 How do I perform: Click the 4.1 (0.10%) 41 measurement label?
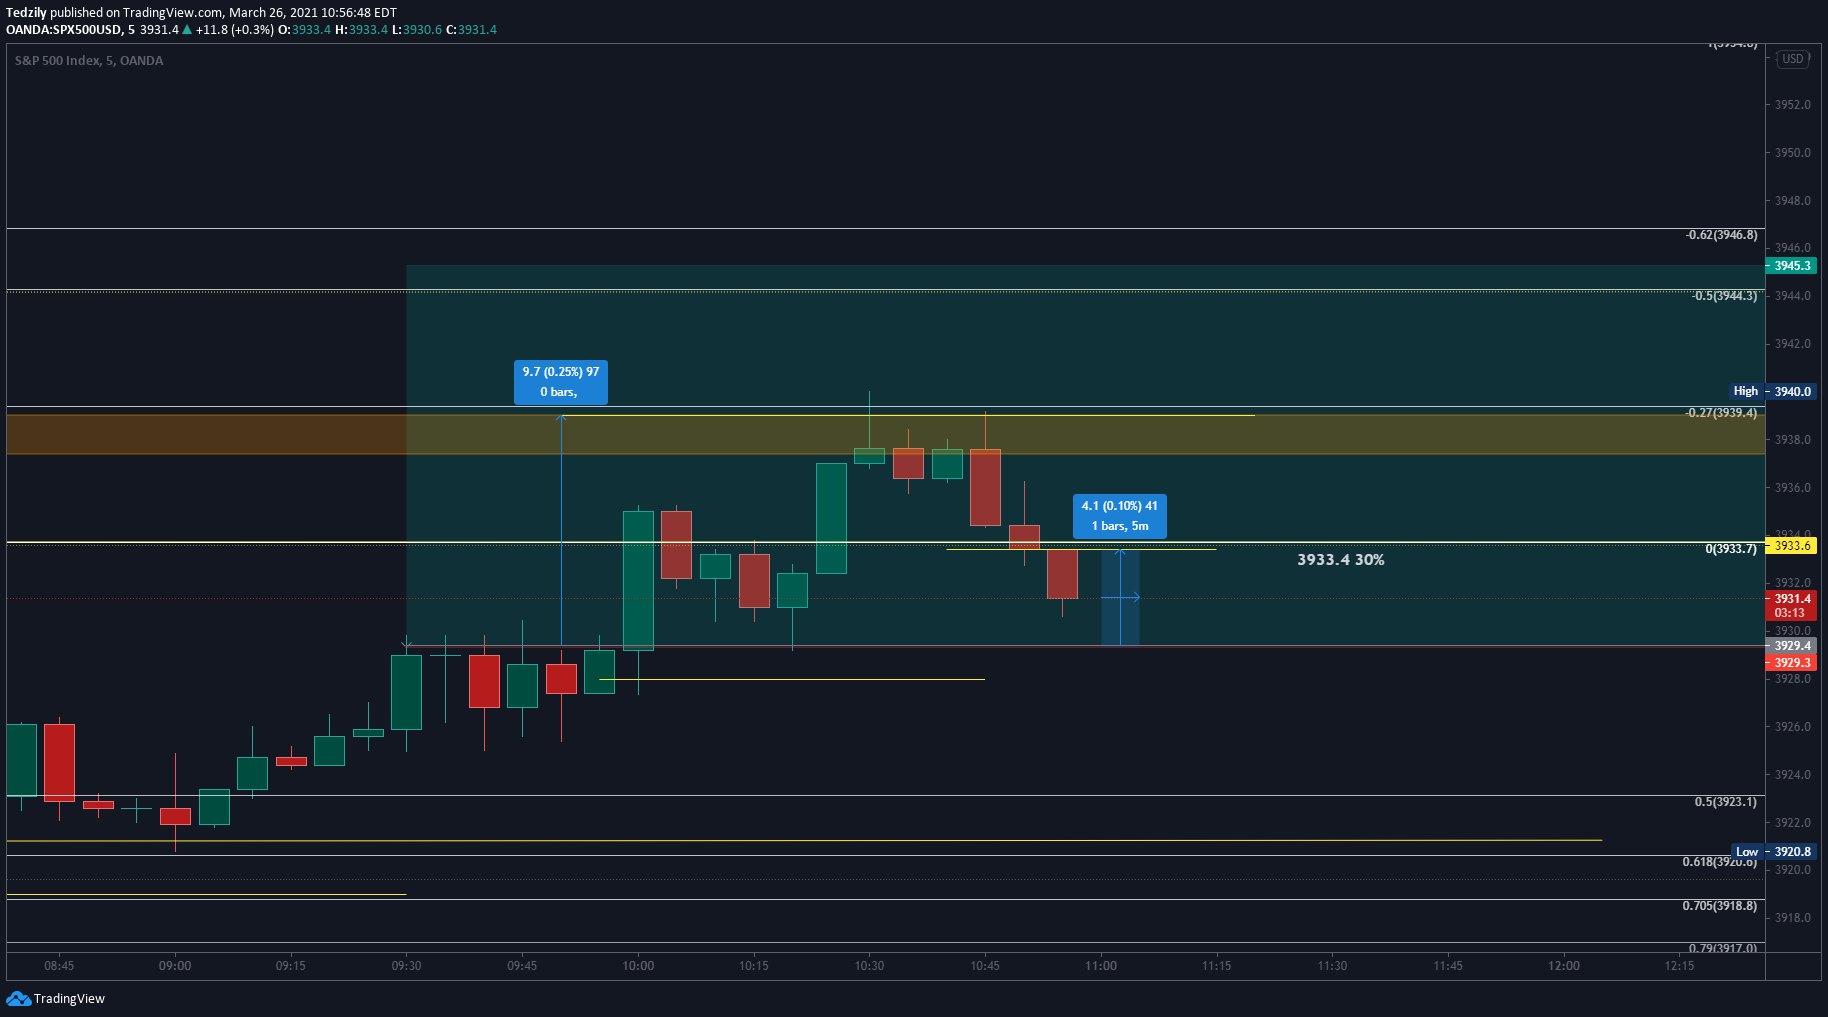pyautogui.click(x=1120, y=516)
